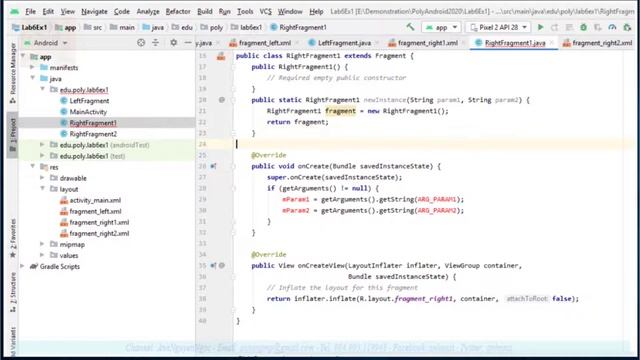
Task: Open Project panel settings gear
Action: pyautogui.click(x=173, y=42)
